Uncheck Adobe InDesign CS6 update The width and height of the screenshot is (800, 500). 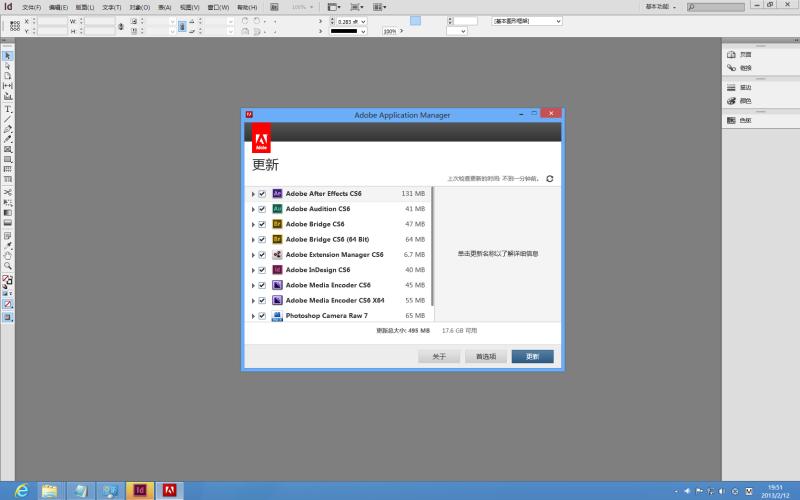[262, 270]
